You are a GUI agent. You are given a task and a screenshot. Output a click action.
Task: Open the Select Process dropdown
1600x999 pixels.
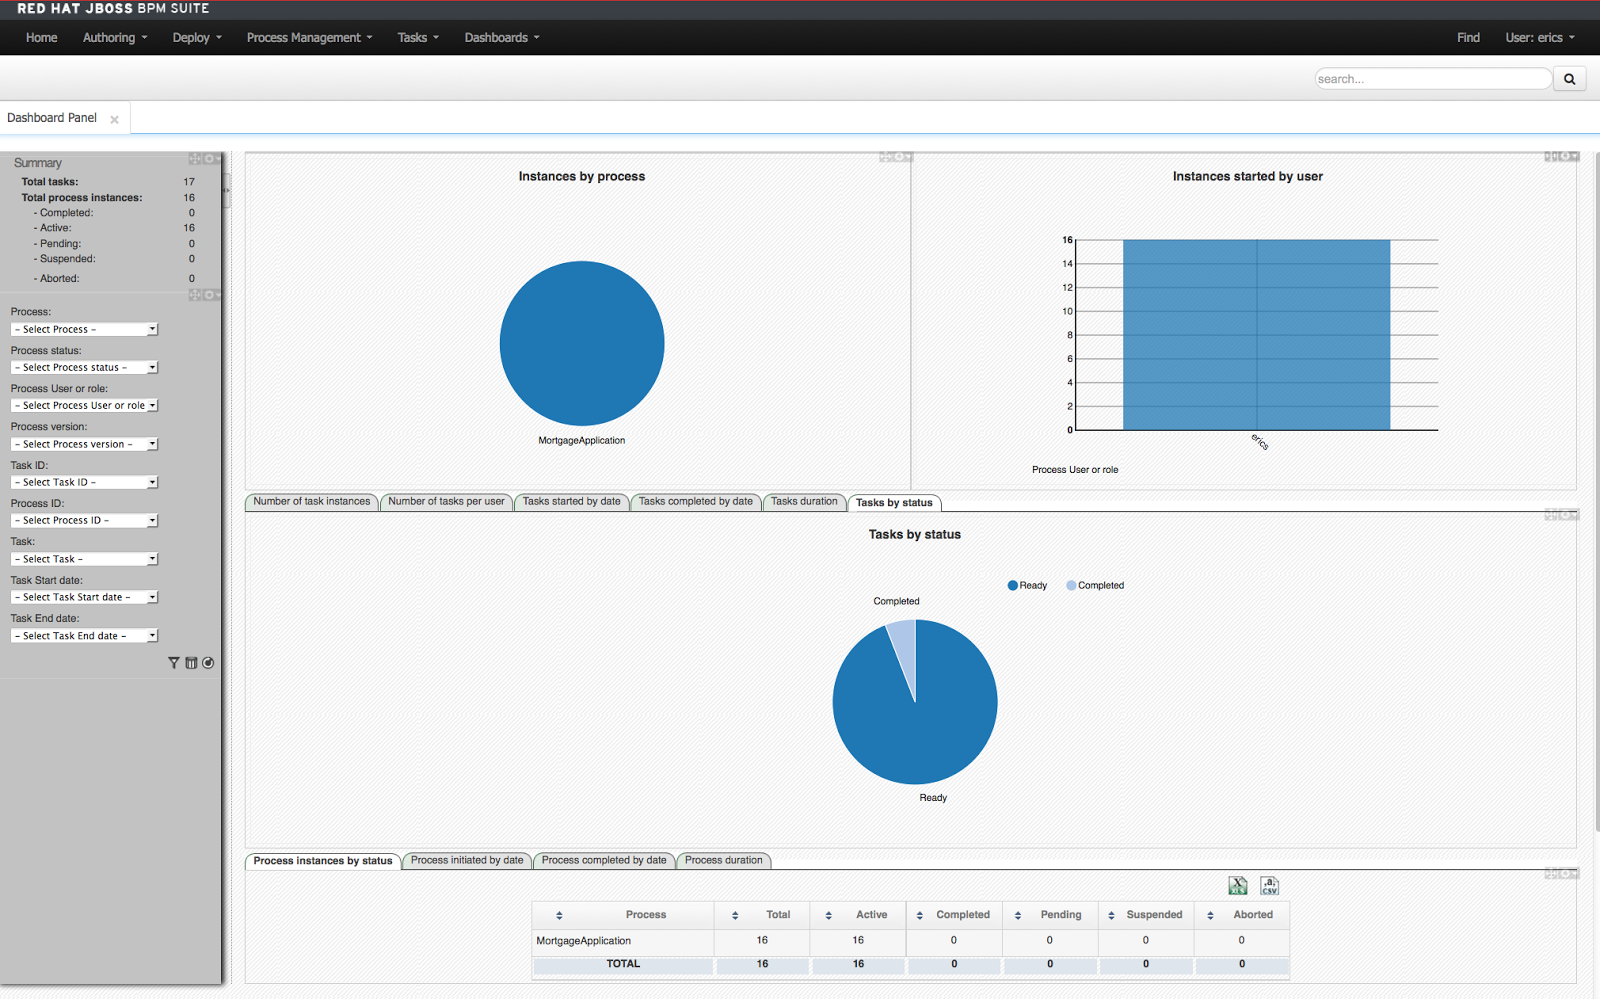(84, 329)
